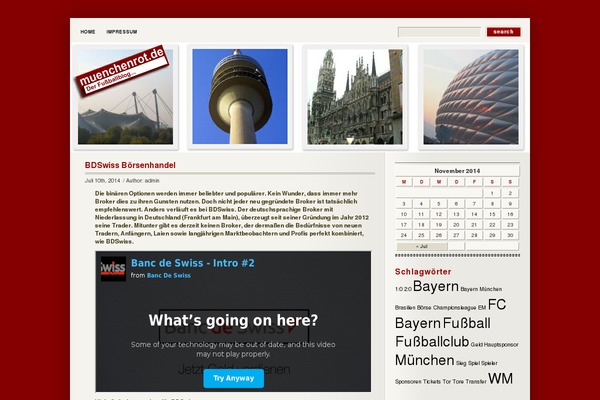Viewport: 600px width, 400px height.
Task: Click calendar day 20
Action: [456, 225]
